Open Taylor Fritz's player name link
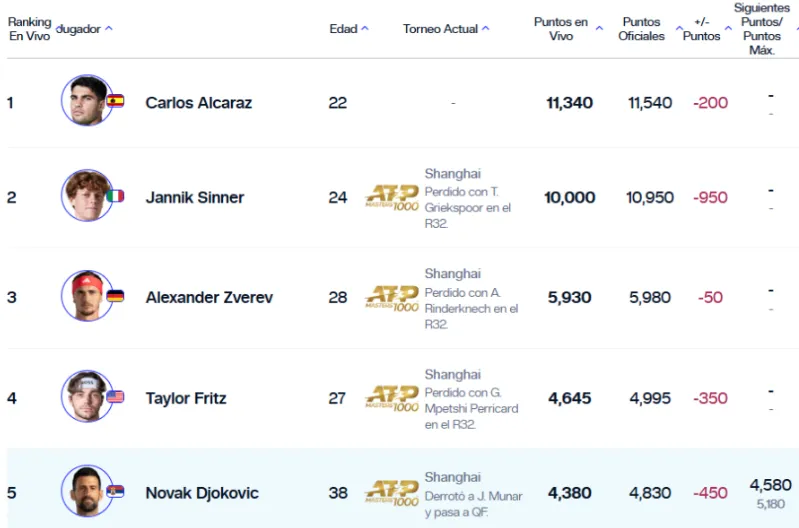Image resolution: width=799 pixels, height=528 pixels. 186,398
